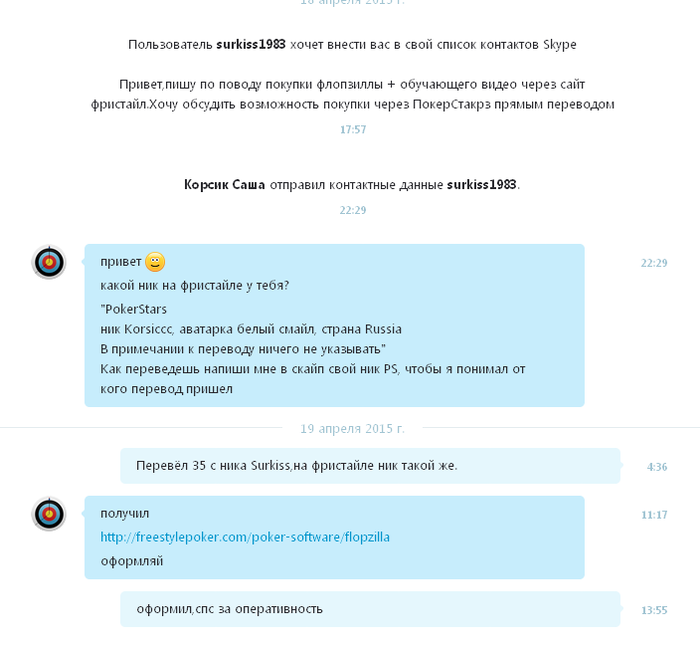Click the ник Korsiccc line in the message
The height and width of the screenshot is (645, 700).
(251, 329)
